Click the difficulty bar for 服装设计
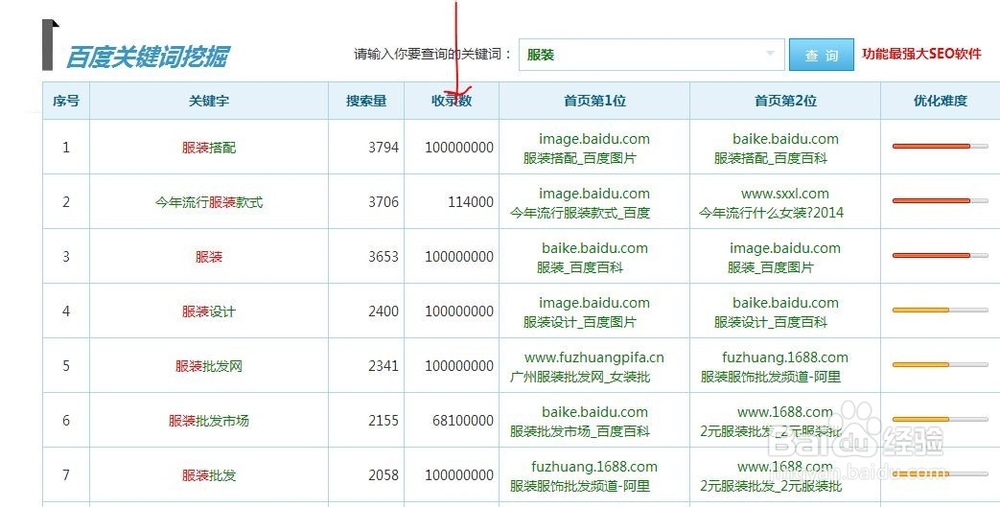 click(940, 310)
